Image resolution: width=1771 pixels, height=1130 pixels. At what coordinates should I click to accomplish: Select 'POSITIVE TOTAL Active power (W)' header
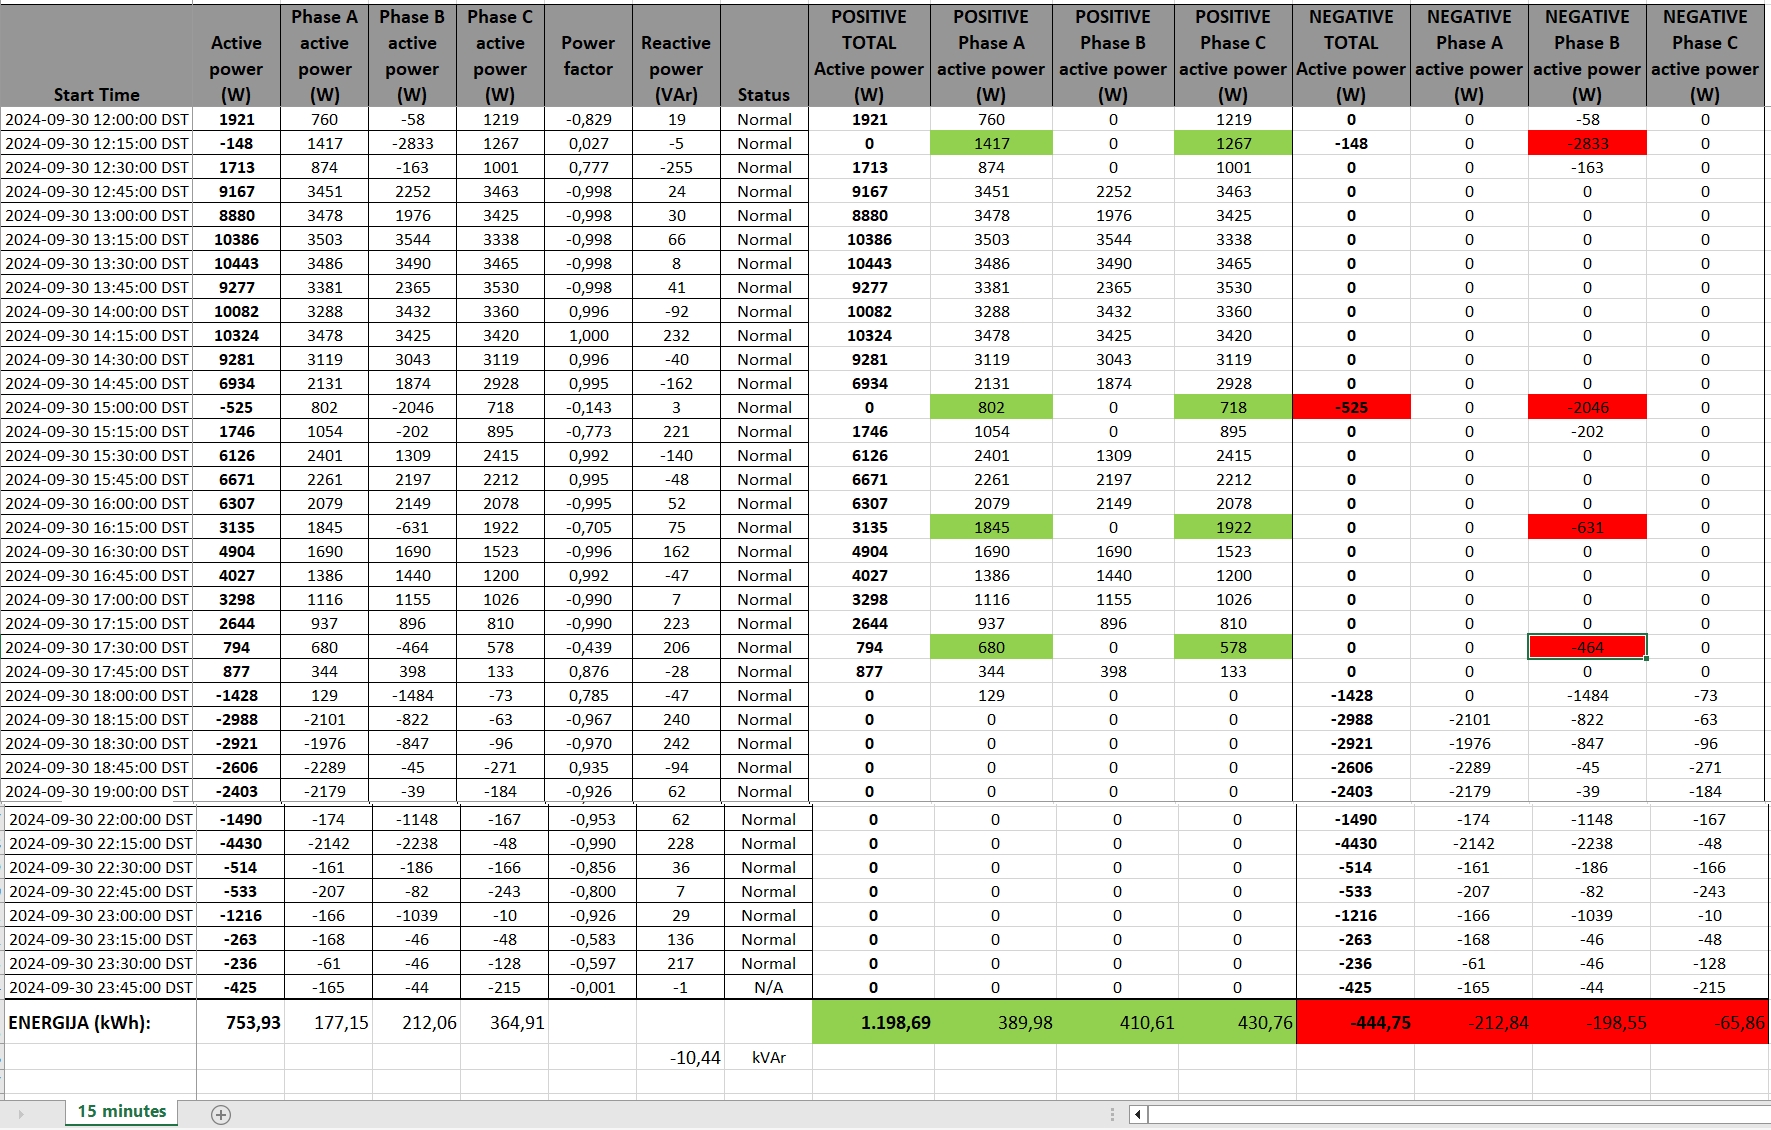869,55
